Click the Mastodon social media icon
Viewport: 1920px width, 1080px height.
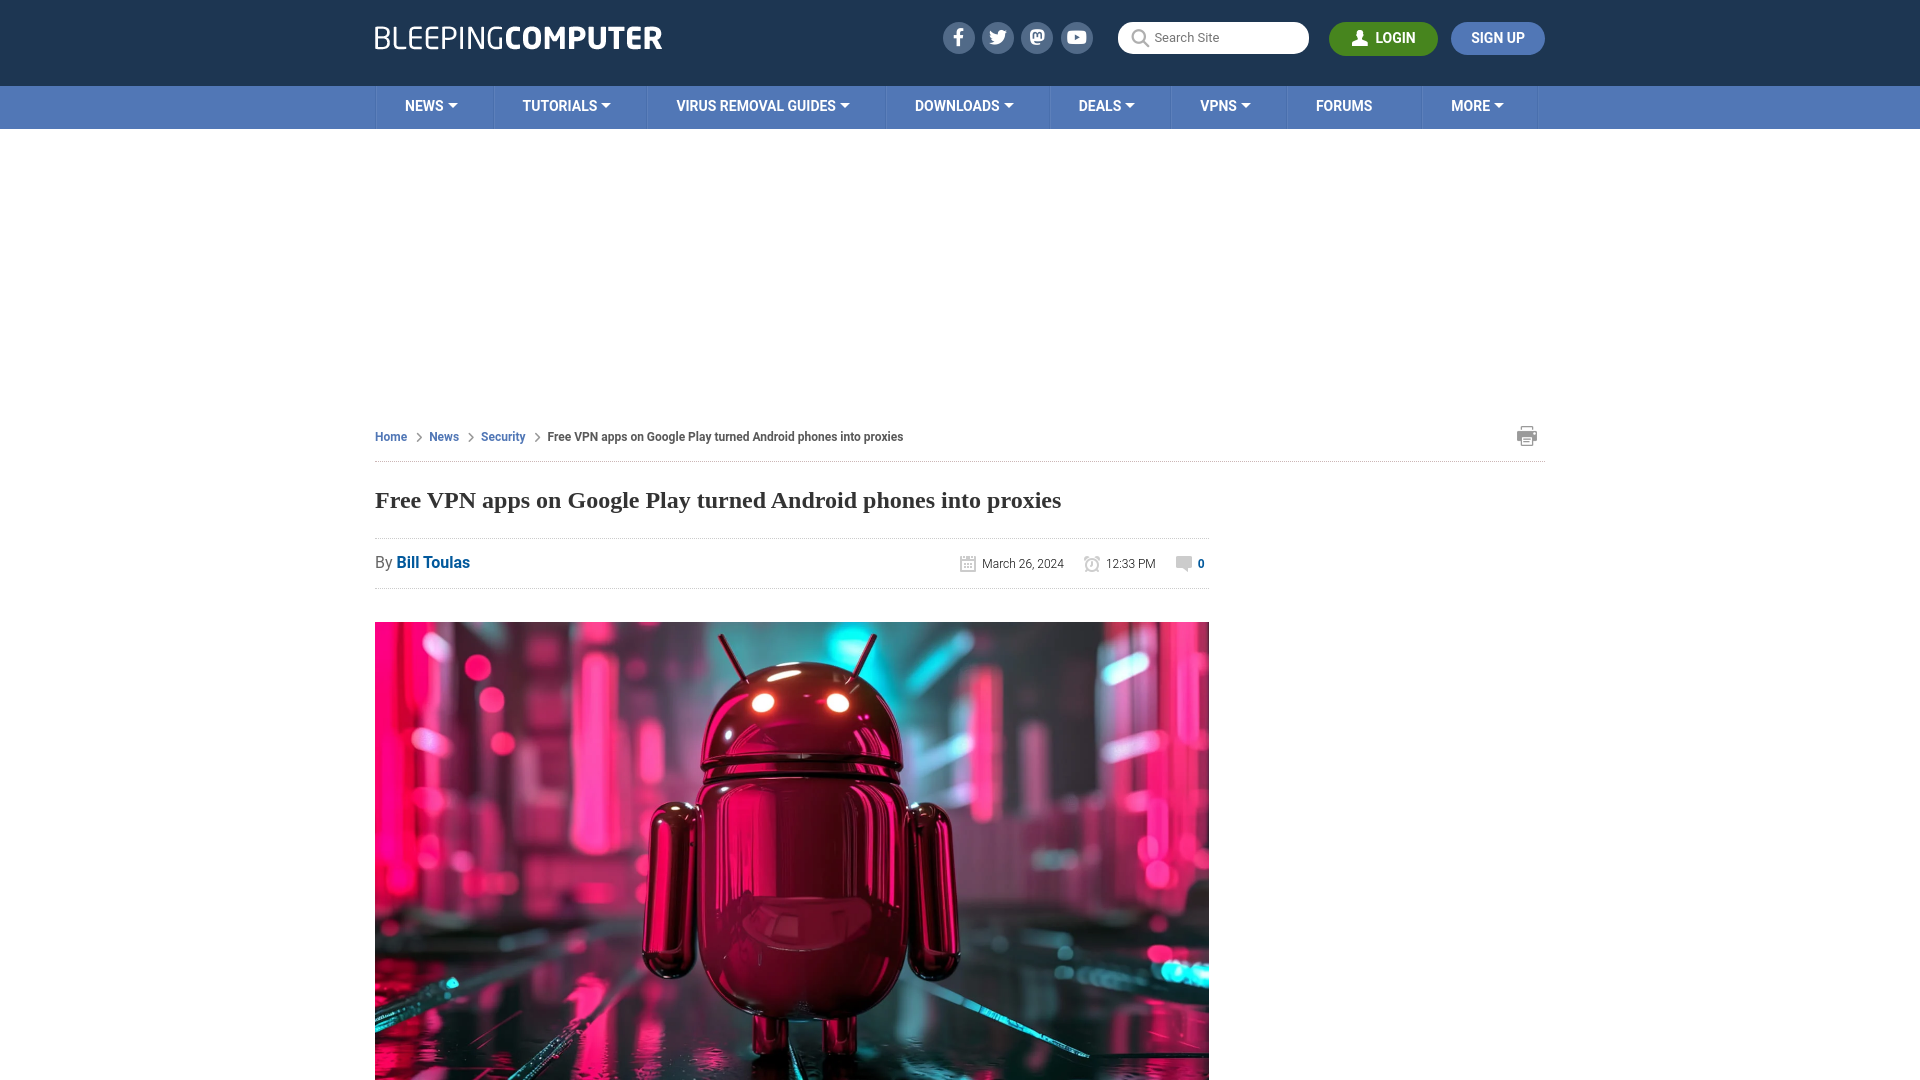1036,37
